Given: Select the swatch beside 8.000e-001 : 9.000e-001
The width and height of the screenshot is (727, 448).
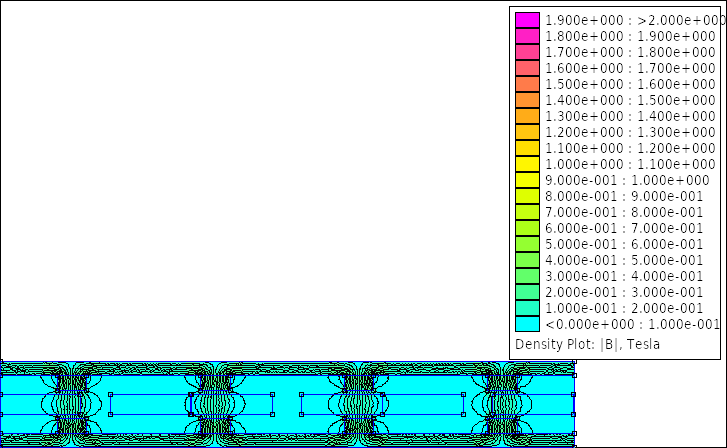Looking at the screenshot, I should (x=527, y=196).
